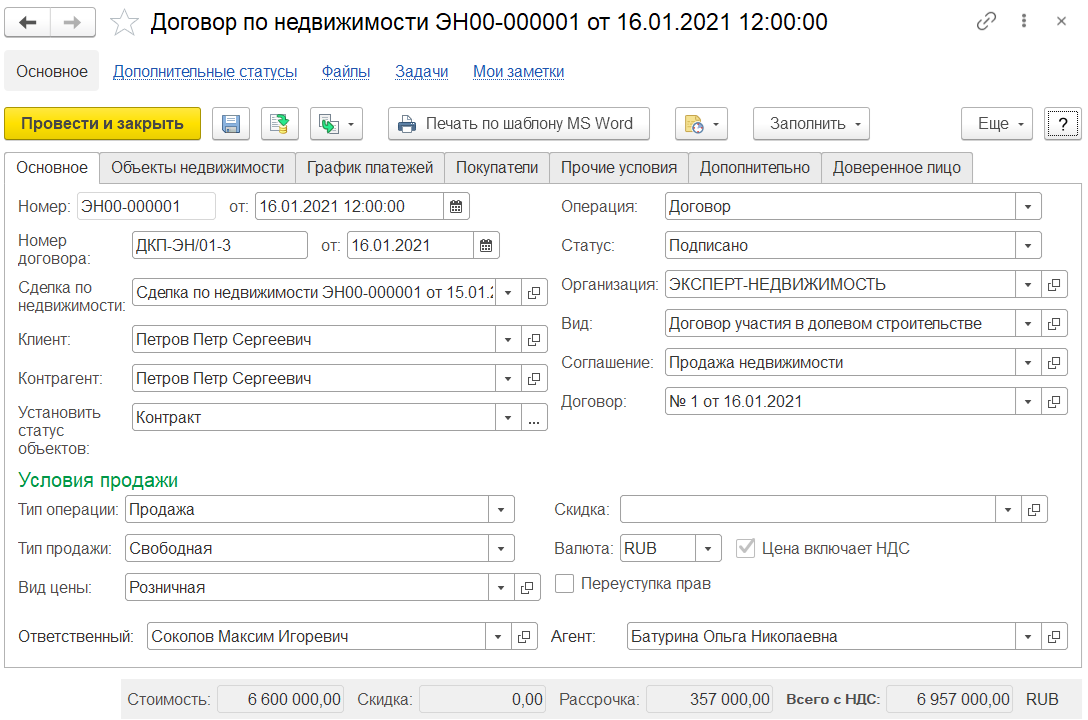The width and height of the screenshot is (1088, 720).
Task: Add document to favorites star
Action: 124,22
